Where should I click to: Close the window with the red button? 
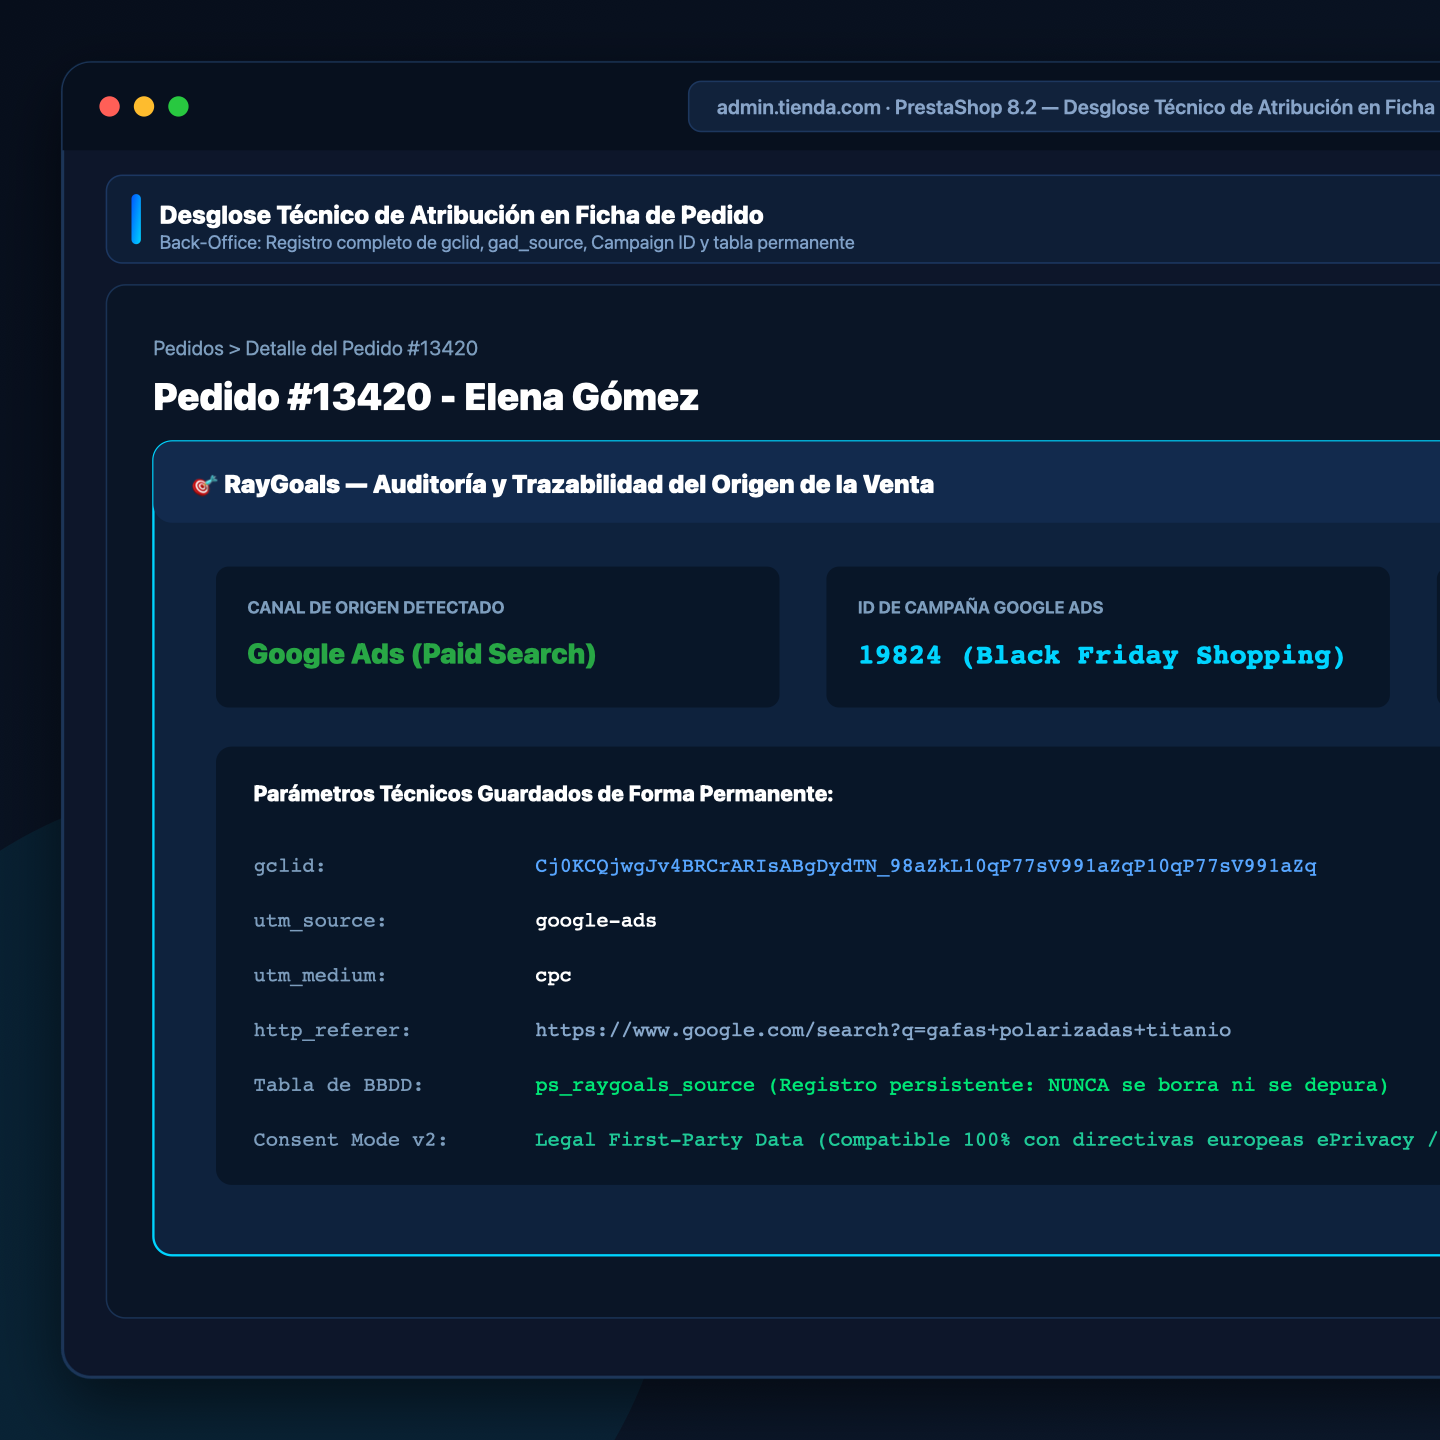pyautogui.click(x=110, y=107)
